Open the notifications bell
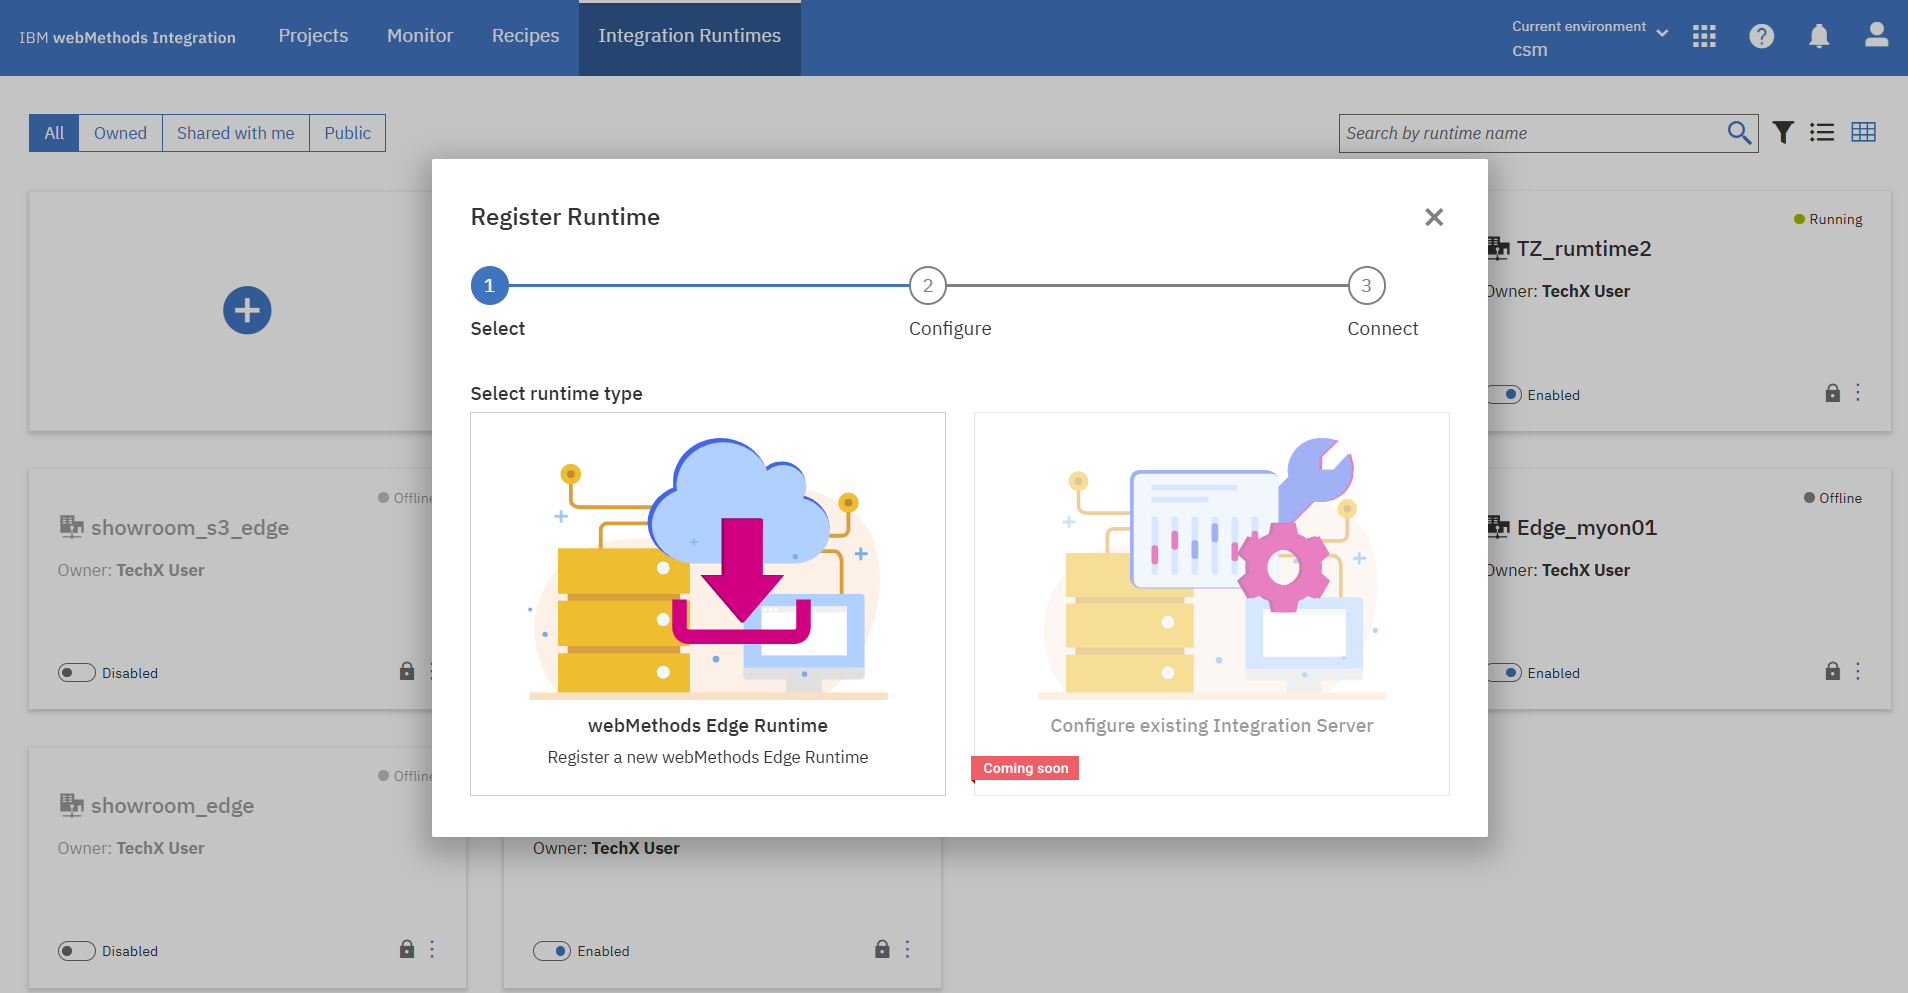This screenshot has width=1908, height=993. point(1819,37)
